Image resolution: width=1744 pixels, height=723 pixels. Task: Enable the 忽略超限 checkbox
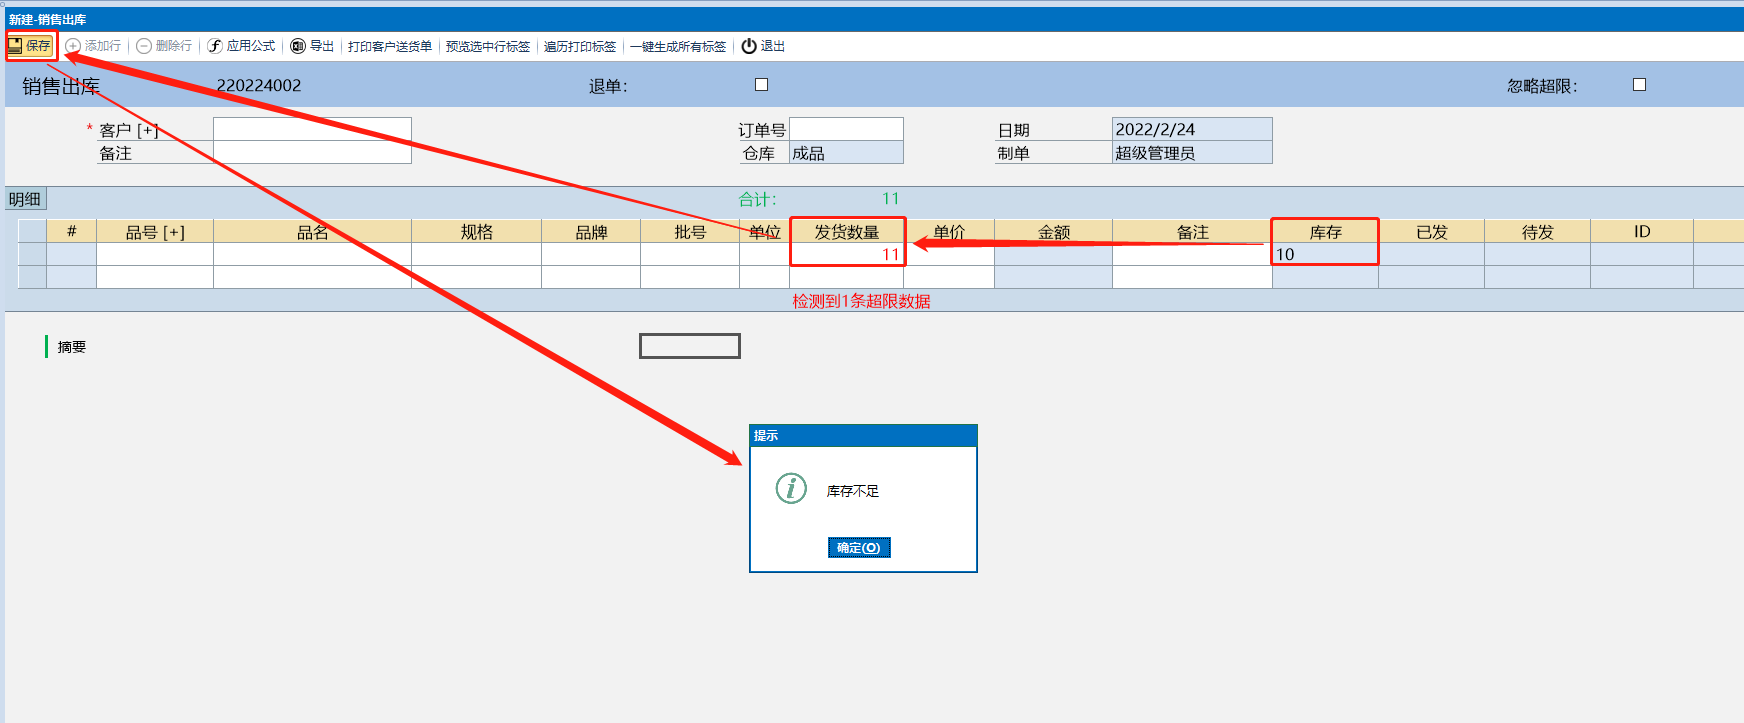[x=1639, y=85]
